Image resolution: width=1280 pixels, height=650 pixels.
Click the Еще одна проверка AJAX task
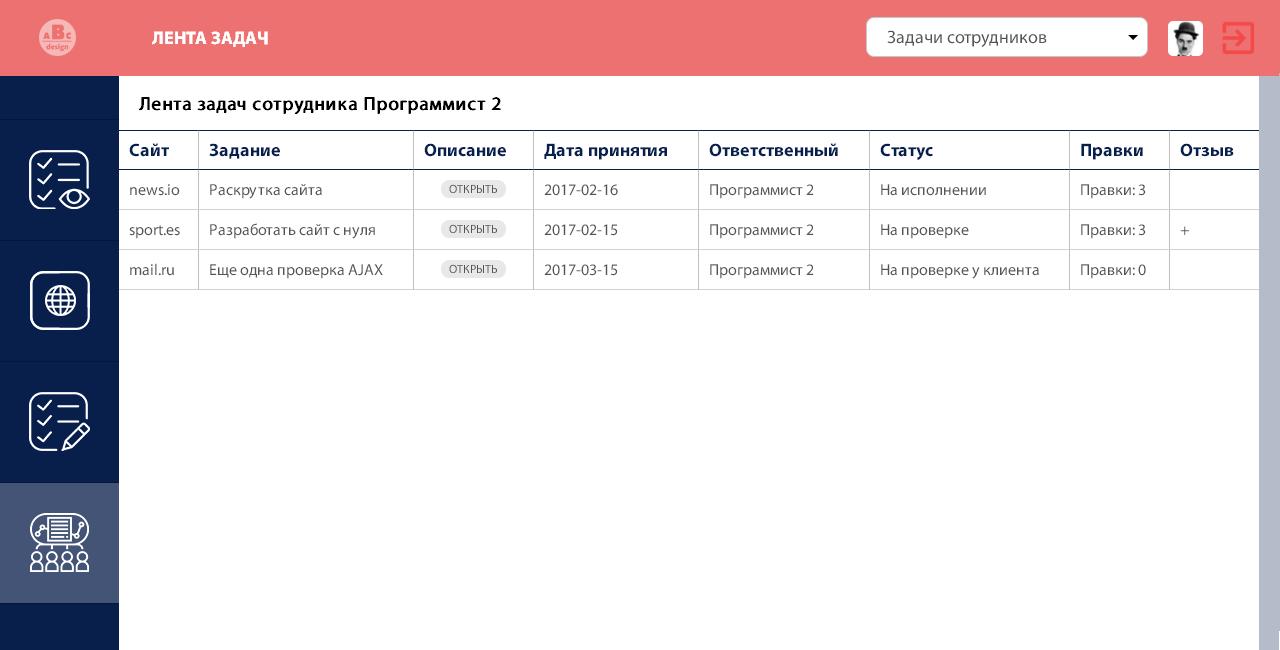[x=296, y=270]
